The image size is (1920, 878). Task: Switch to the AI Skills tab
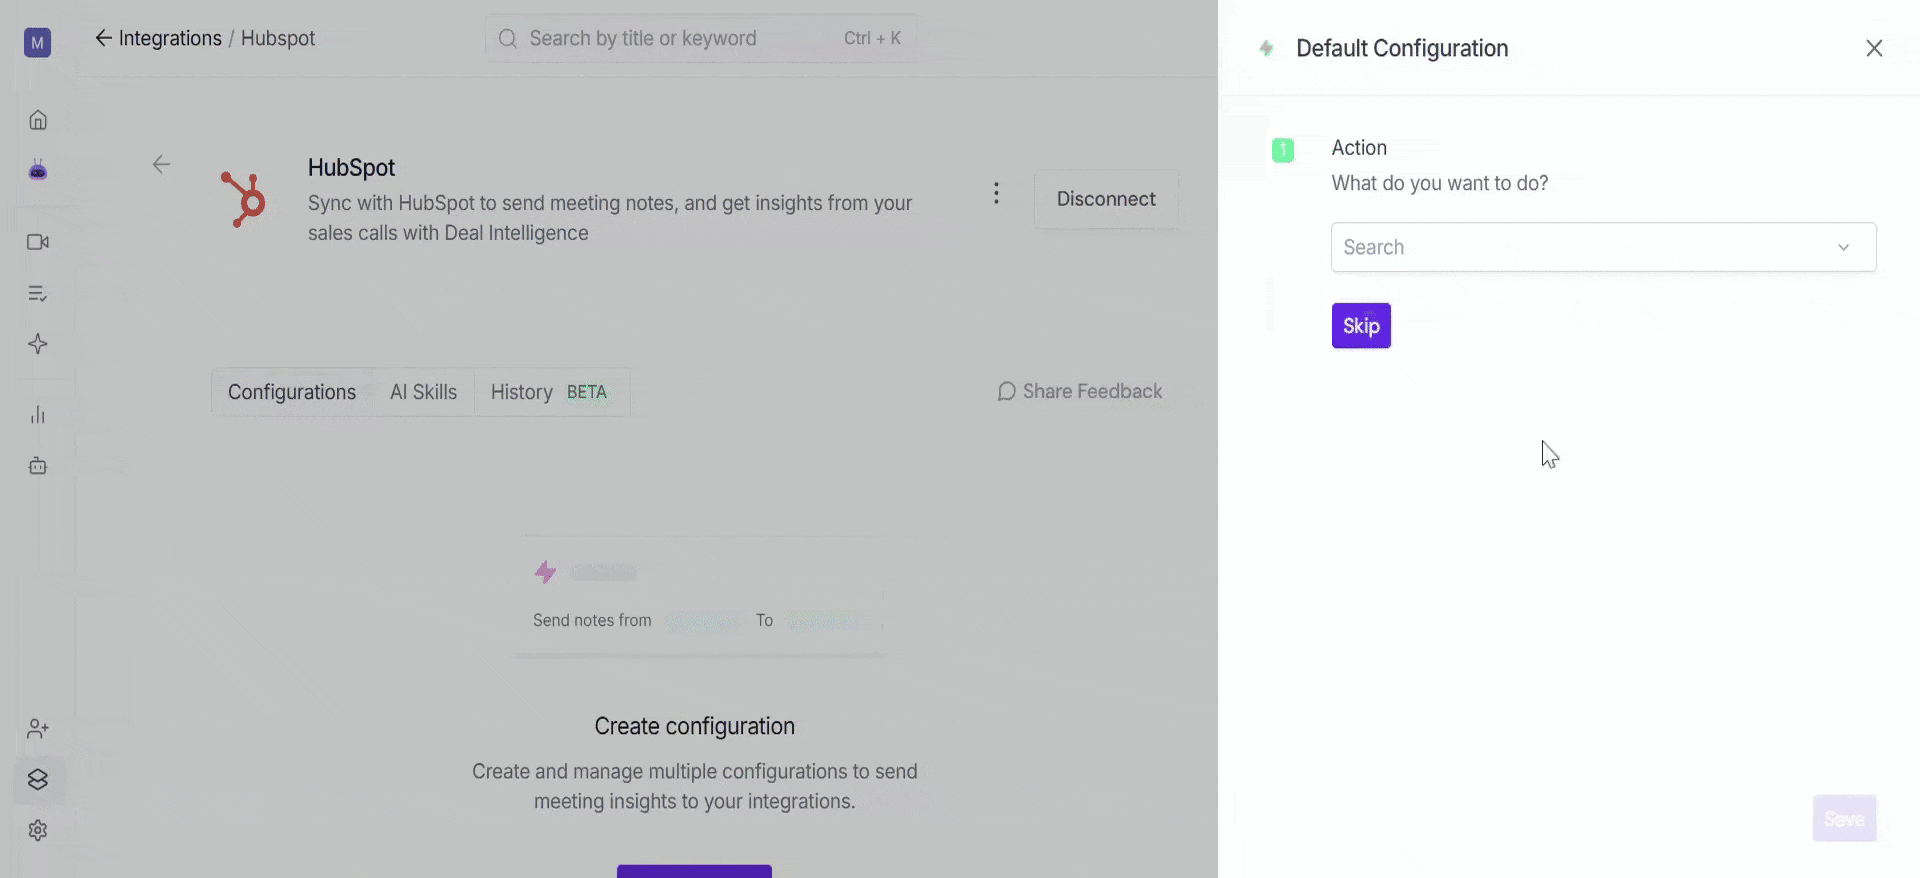point(423,392)
